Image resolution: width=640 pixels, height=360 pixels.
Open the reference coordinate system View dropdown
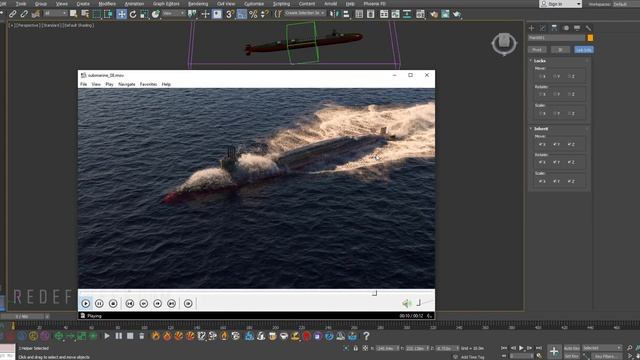tap(174, 13)
